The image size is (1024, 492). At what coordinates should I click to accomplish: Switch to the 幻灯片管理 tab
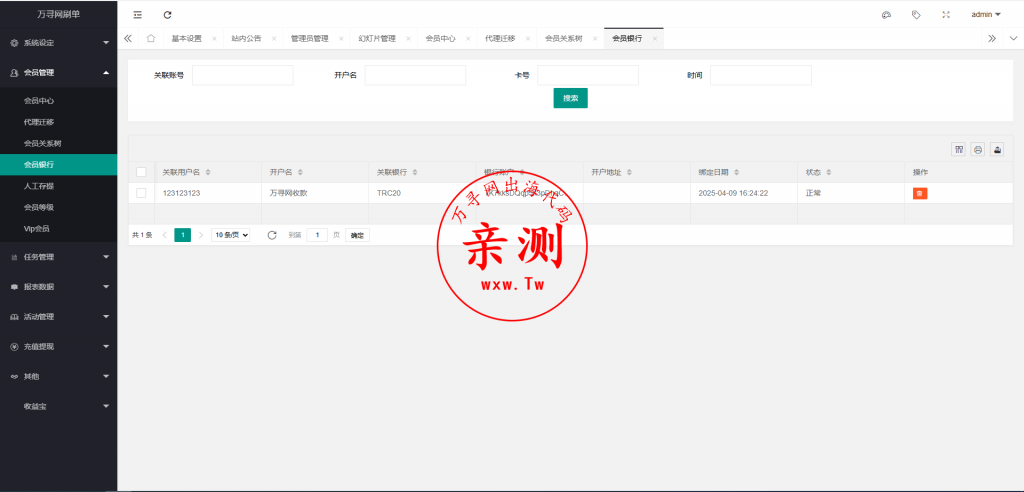click(x=377, y=39)
